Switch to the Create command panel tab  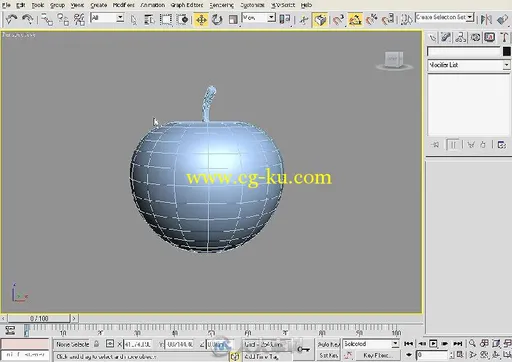[x=432, y=37]
